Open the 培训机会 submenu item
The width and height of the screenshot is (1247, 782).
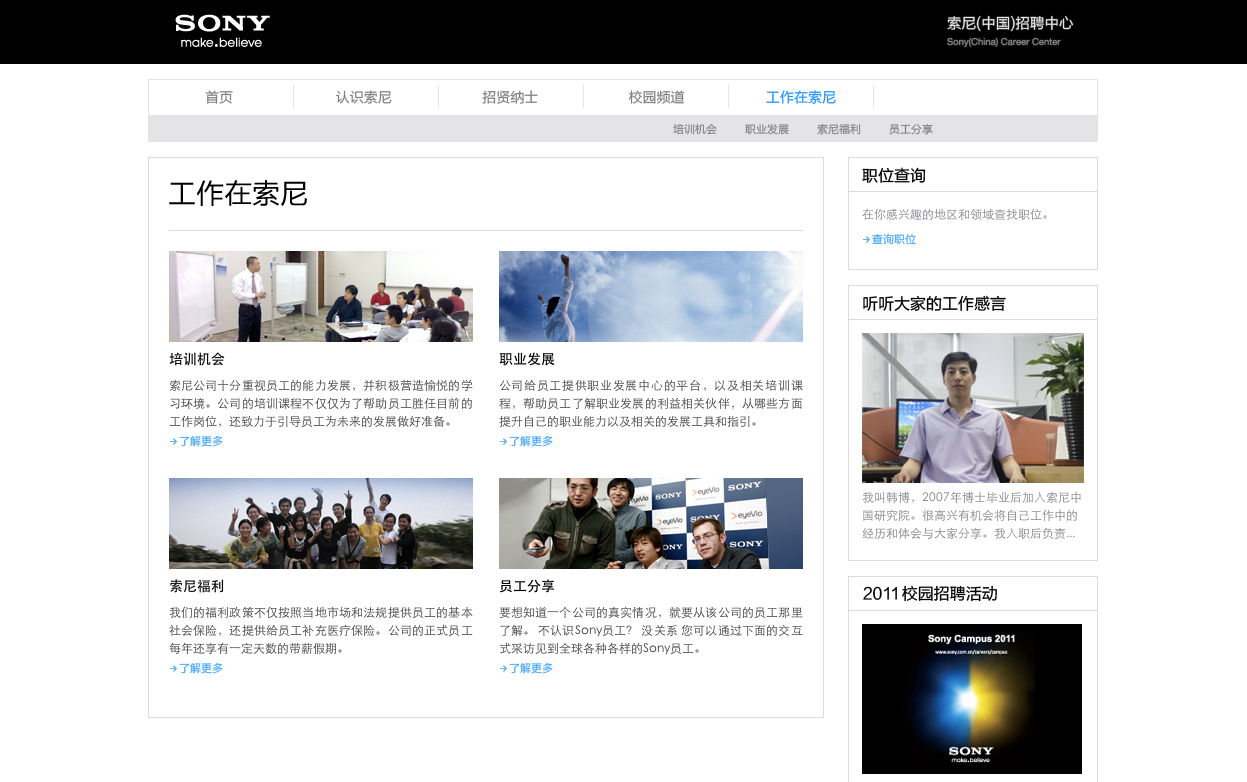pyautogui.click(x=694, y=129)
